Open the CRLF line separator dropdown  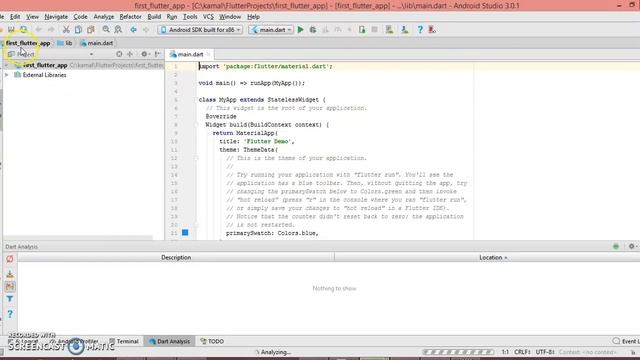click(x=522, y=352)
